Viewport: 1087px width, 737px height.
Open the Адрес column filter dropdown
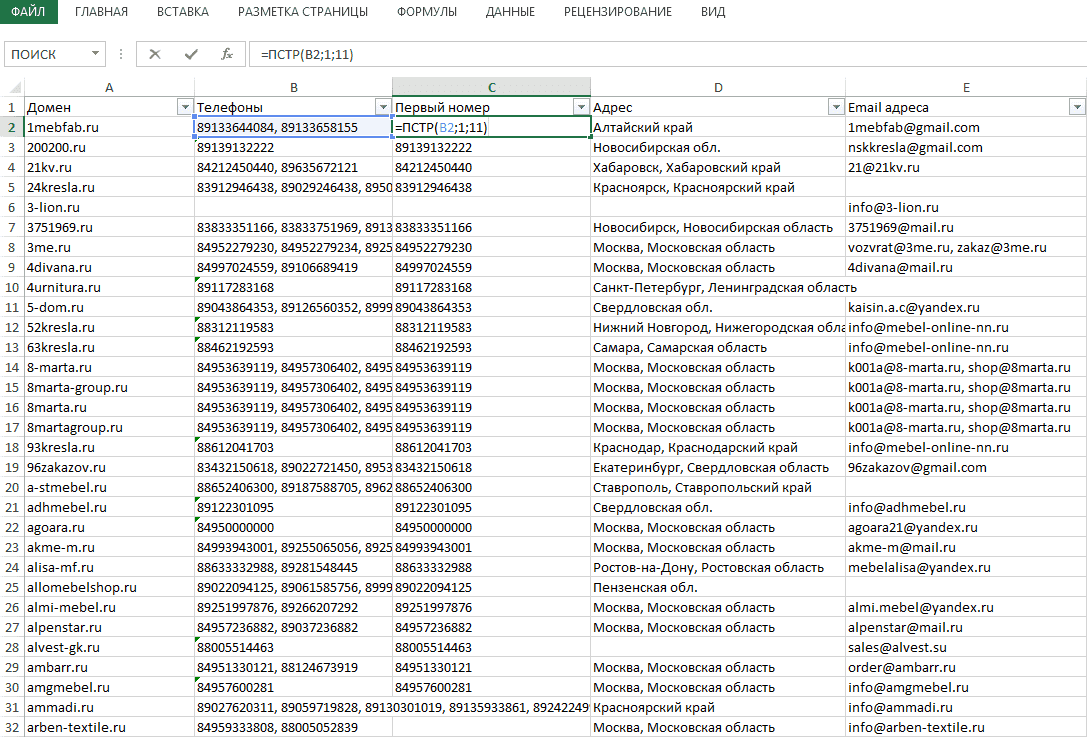coord(836,107)
